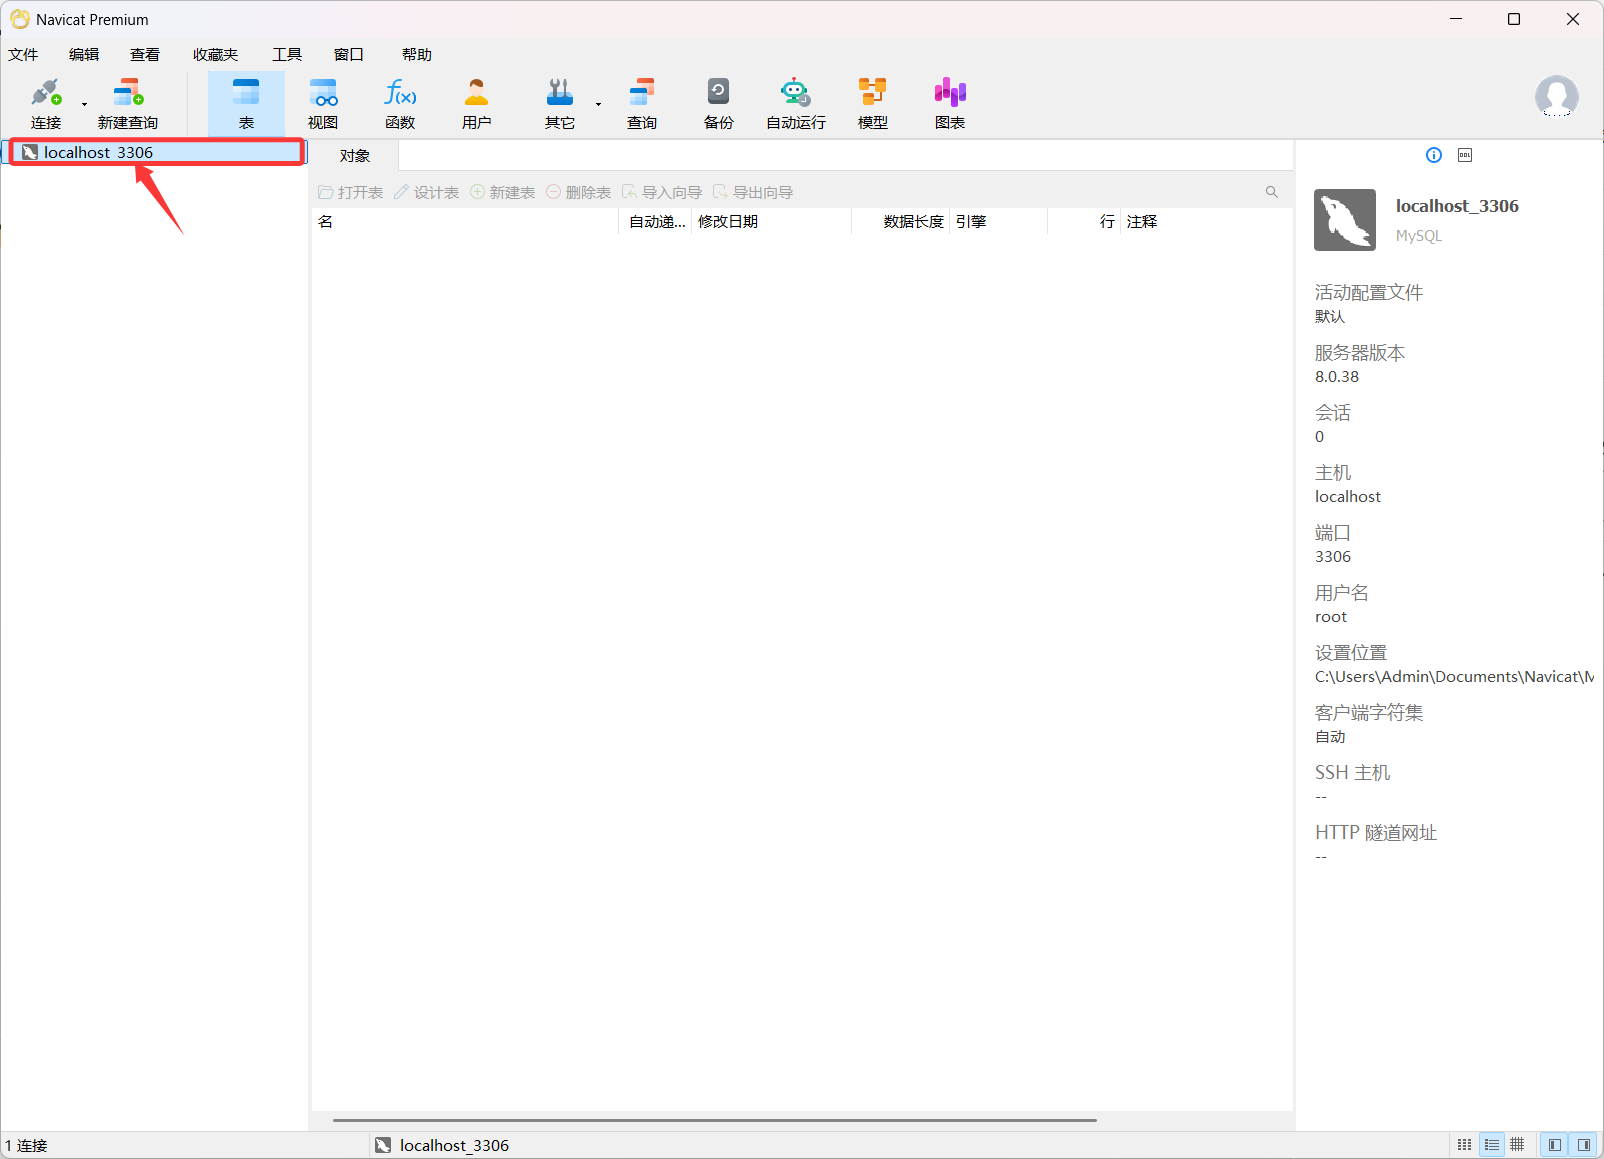
Task: Open the User (用户) toolbar icon
Action: coord(477,104)
